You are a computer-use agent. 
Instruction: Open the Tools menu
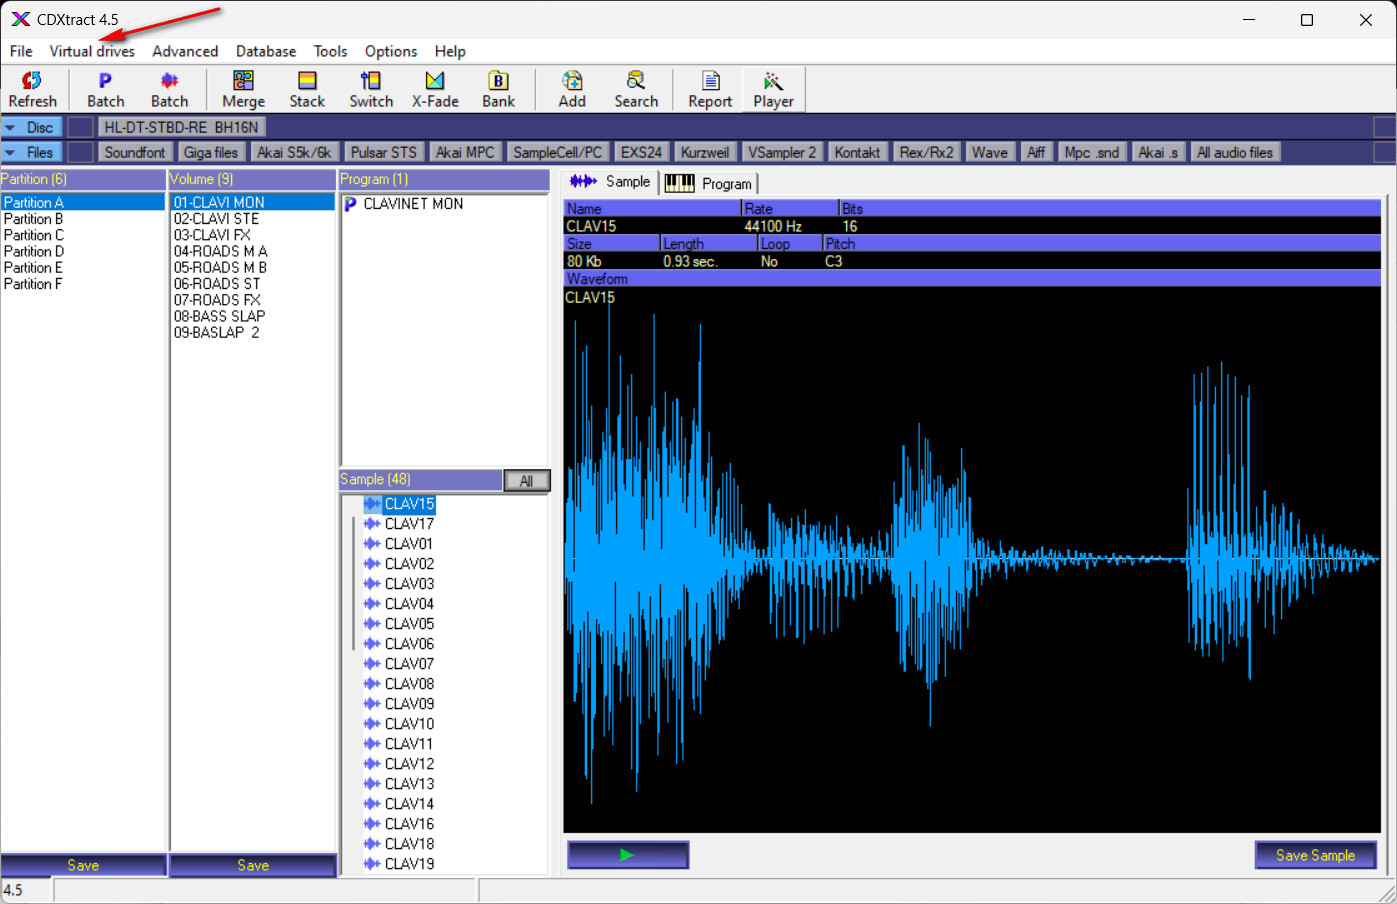pos(330,51)
